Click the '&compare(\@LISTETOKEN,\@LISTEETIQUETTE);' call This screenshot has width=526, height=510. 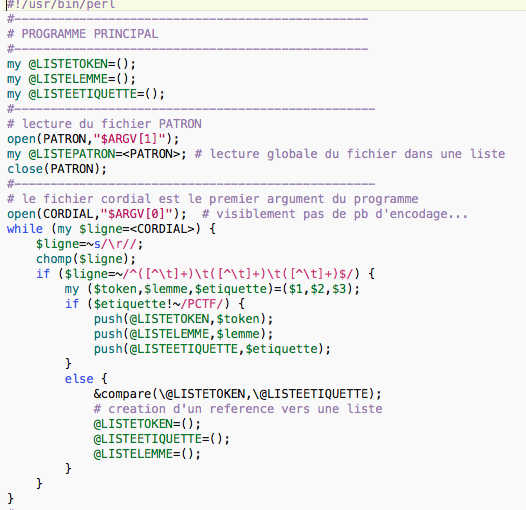(238, 394)
